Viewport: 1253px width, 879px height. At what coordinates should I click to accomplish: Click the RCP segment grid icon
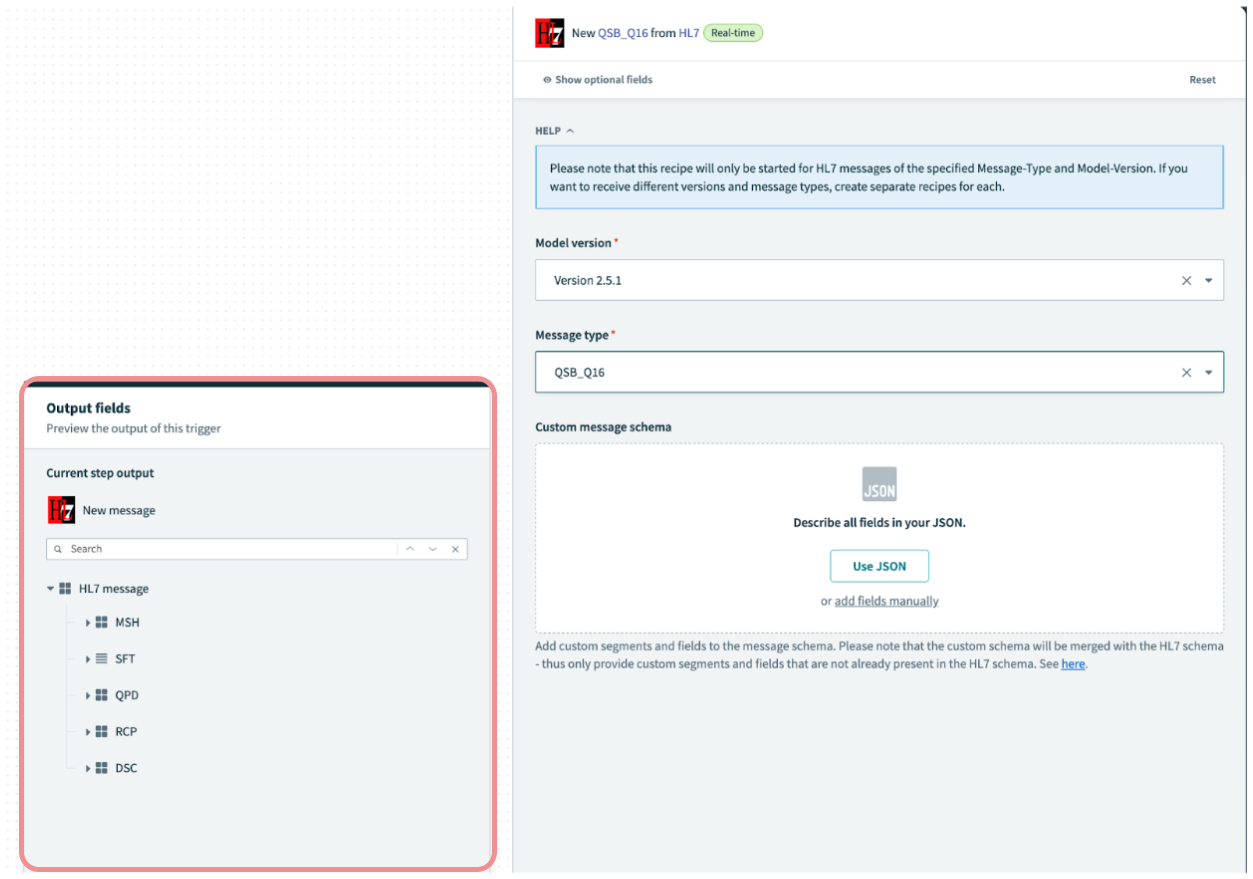104,731
